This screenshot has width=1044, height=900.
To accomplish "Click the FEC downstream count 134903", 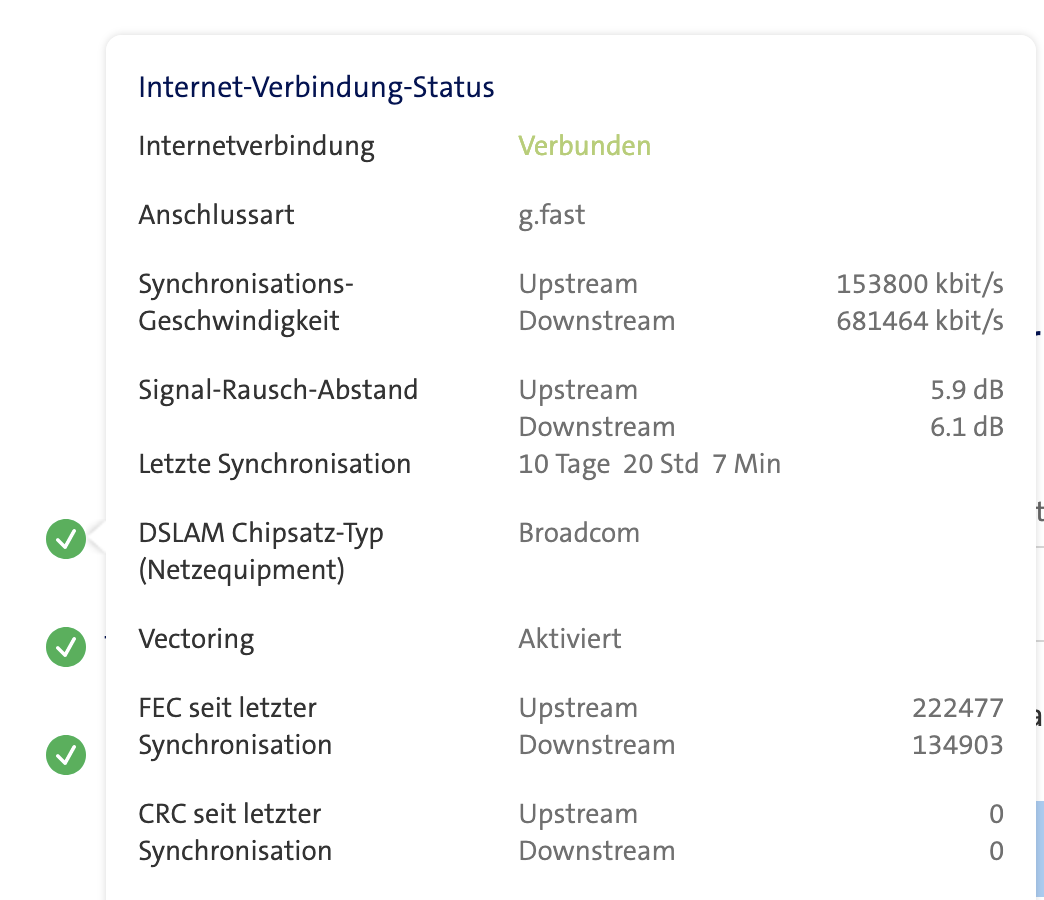I will pyautogui.click(x=957, y=745).
